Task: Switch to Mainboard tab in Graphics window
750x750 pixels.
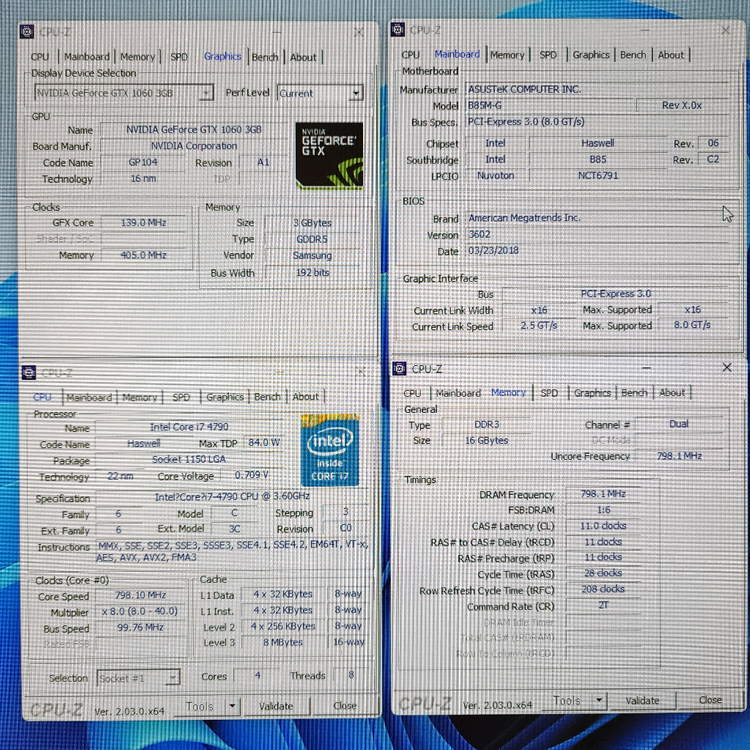Action: pos(87,56)
